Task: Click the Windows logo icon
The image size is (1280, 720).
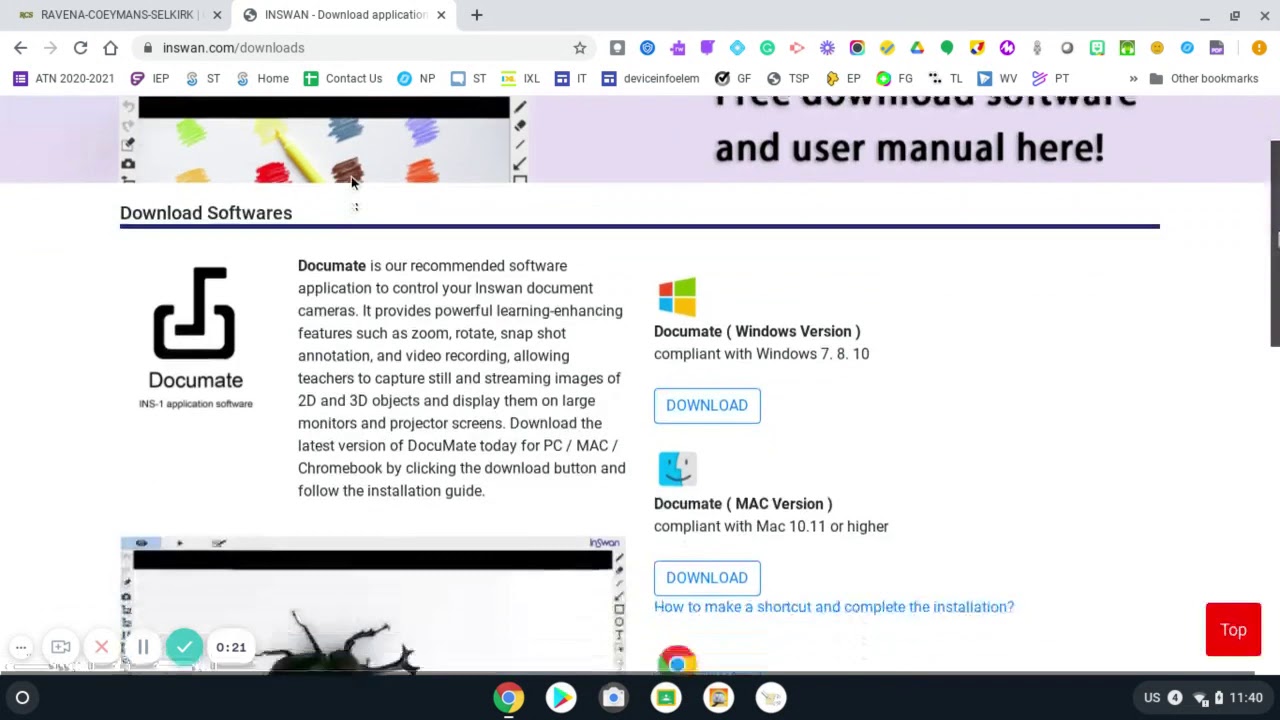Action: [677, 297]
